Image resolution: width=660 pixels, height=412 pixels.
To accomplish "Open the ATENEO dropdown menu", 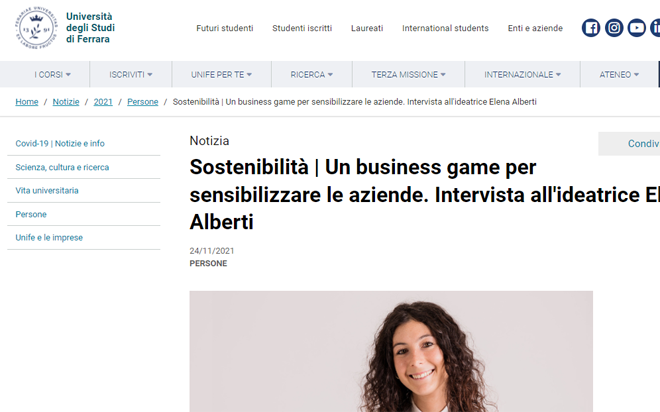I will coord(619,74).
